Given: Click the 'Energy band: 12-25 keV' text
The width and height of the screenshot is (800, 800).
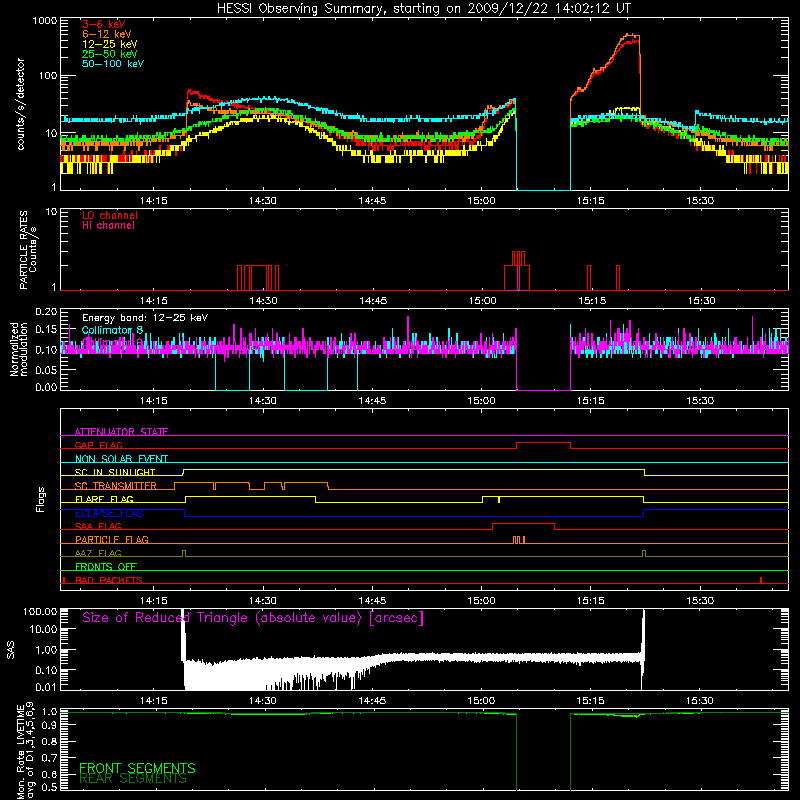Looking at the screenshot, I should [x=145, y=318].
